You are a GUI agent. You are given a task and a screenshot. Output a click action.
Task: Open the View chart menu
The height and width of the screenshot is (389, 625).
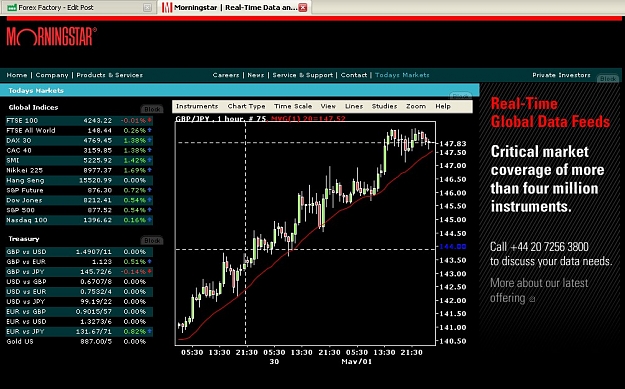click(328, 106)
